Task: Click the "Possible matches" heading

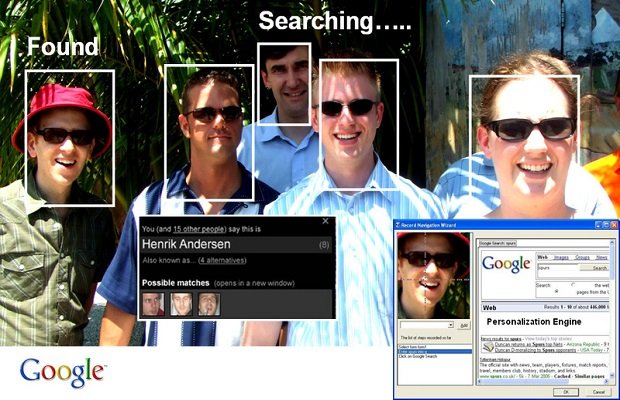Action: 176,283
